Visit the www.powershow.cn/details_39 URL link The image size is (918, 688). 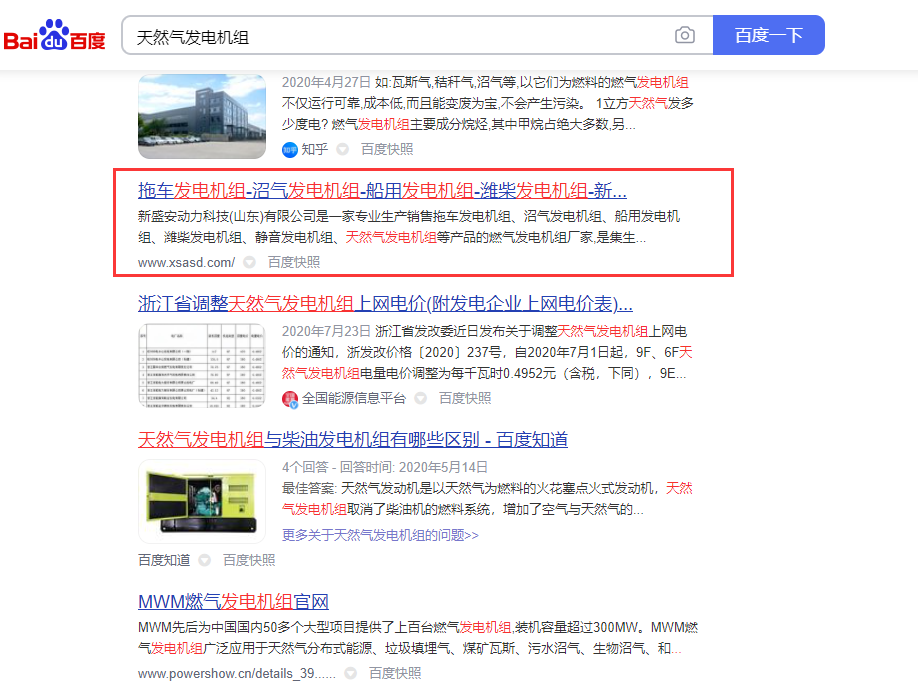(237, 673)
